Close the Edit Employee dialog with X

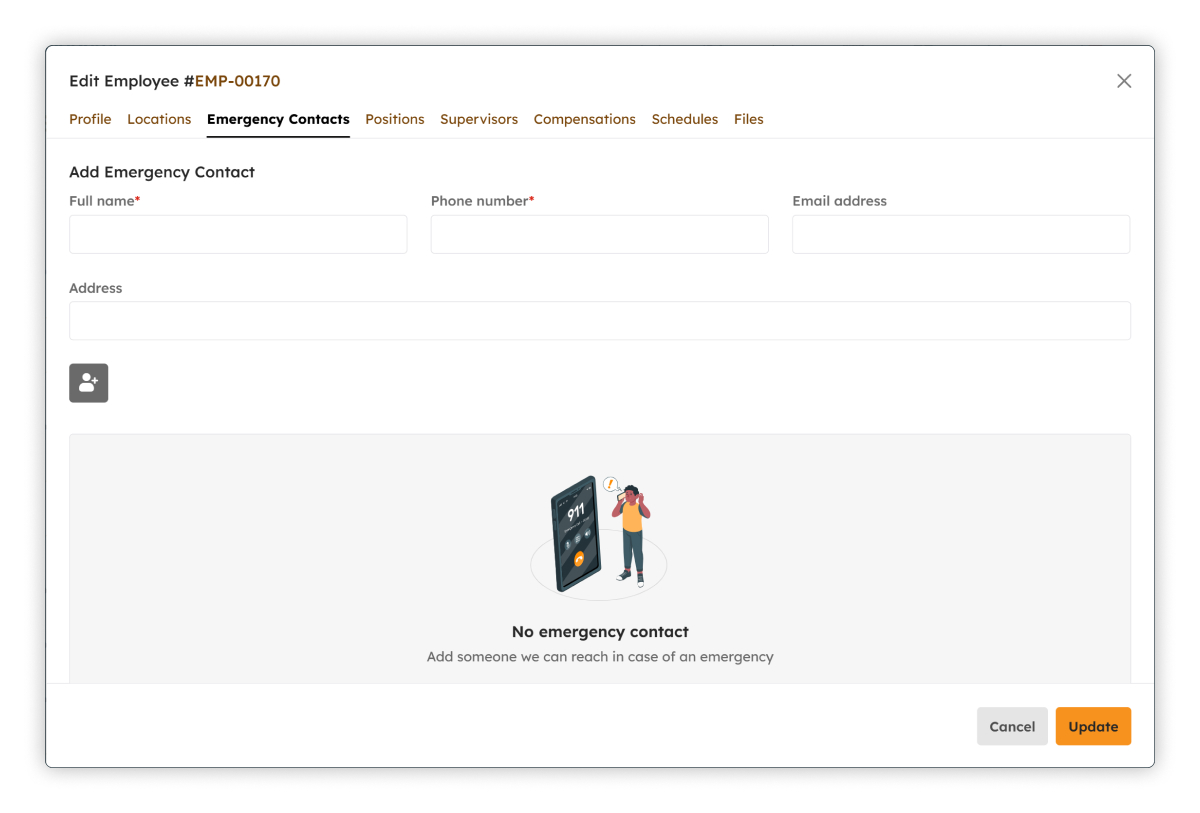point(1124,81)
